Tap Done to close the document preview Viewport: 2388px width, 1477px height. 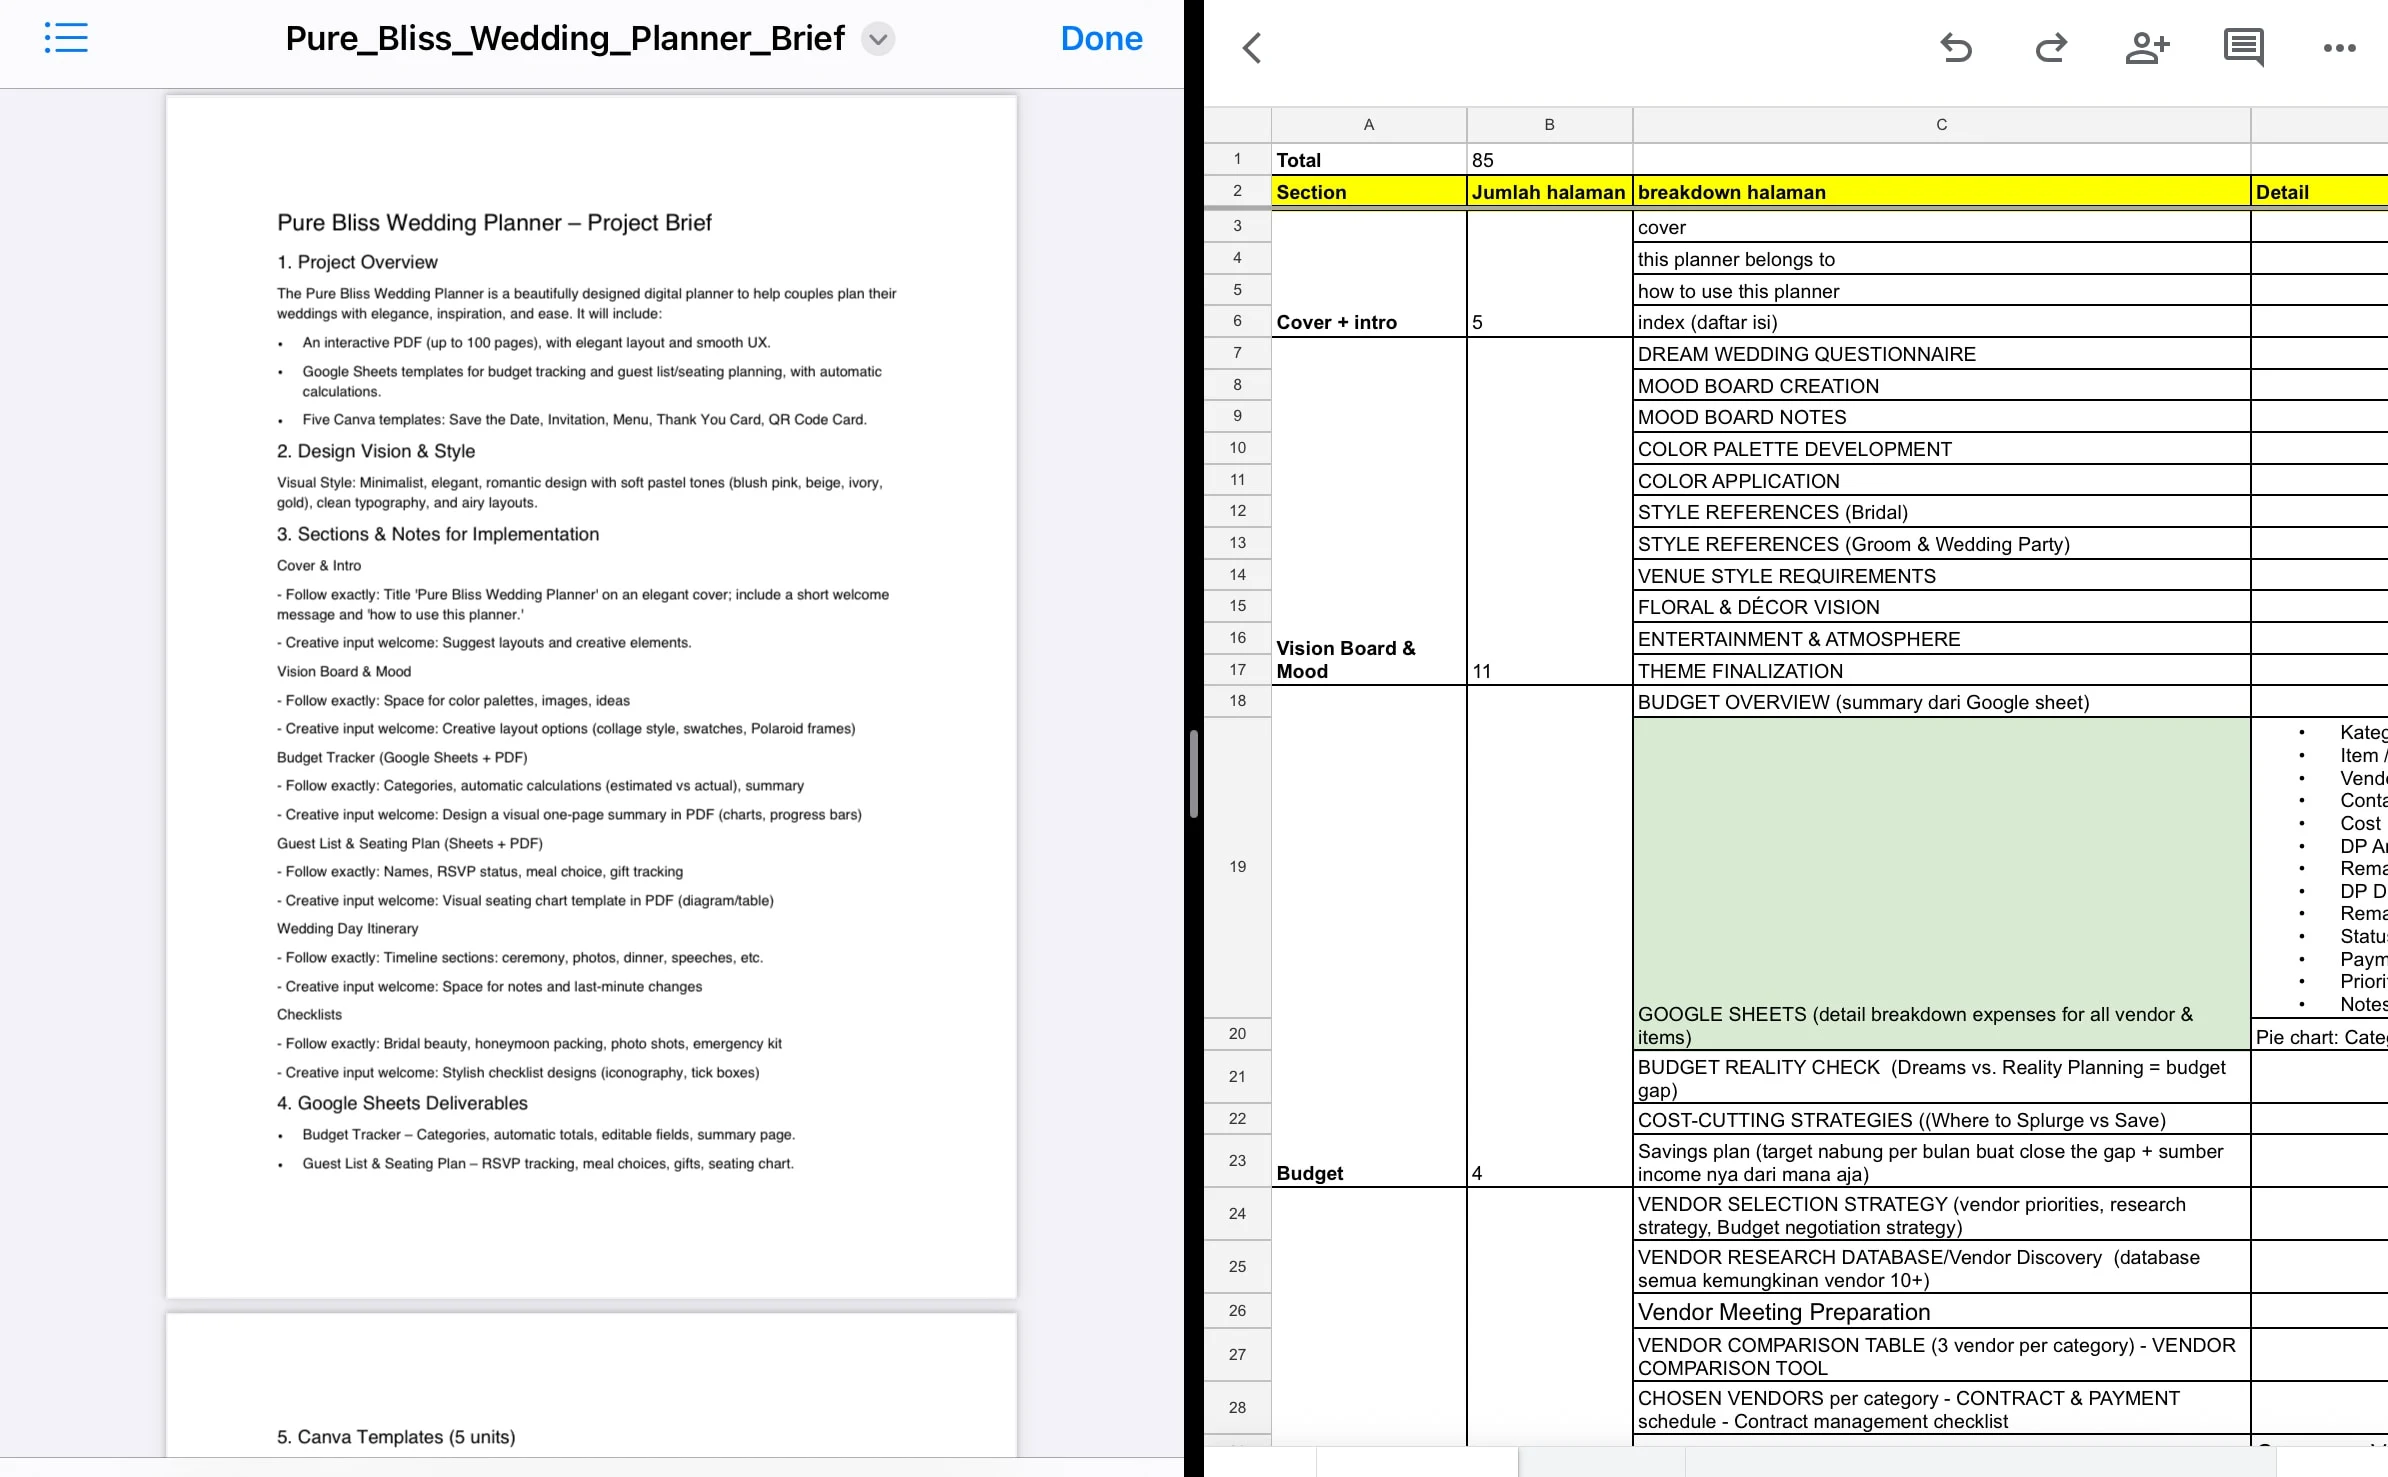1101,38
